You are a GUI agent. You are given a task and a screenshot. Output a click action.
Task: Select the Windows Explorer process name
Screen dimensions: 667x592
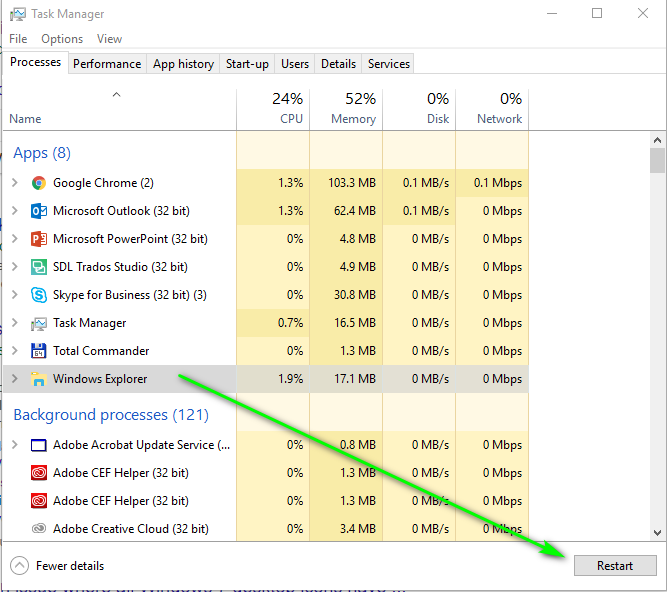[100, 379]
